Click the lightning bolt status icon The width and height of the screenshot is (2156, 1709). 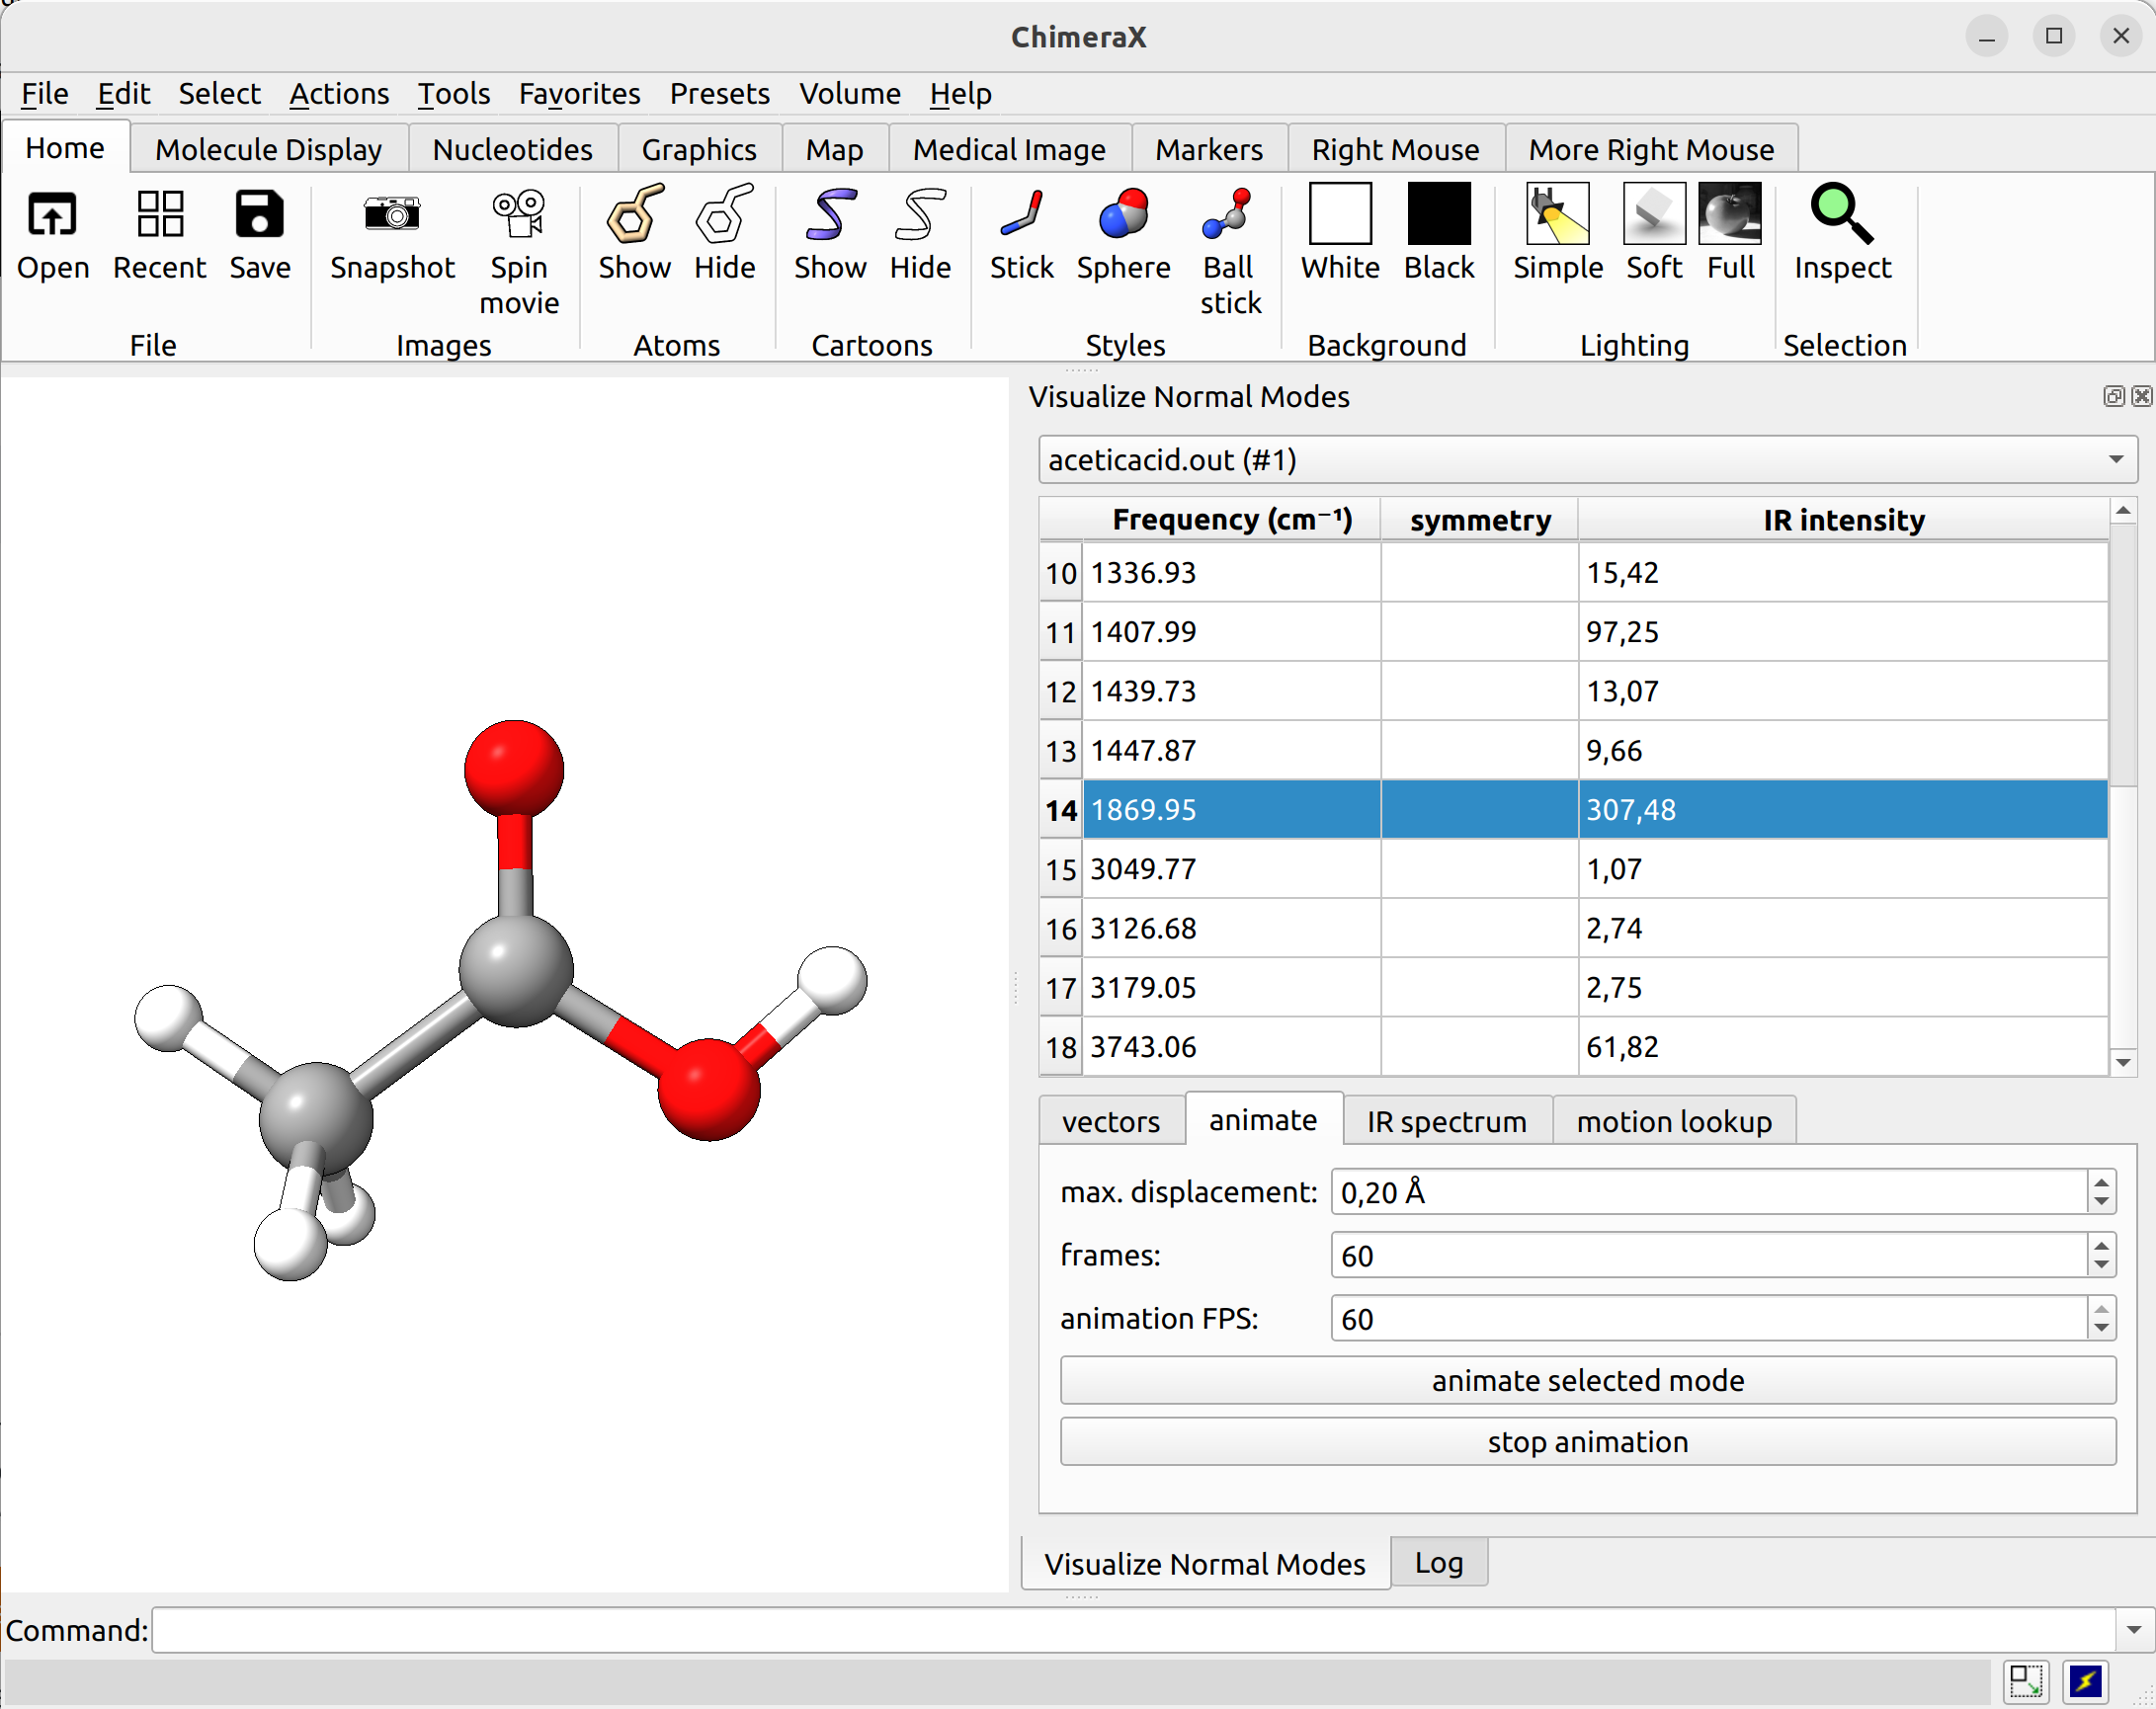[2086, 1681]
